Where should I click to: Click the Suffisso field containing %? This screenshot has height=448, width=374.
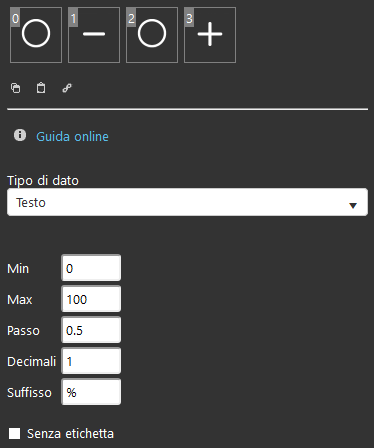(x=91, y=392)
